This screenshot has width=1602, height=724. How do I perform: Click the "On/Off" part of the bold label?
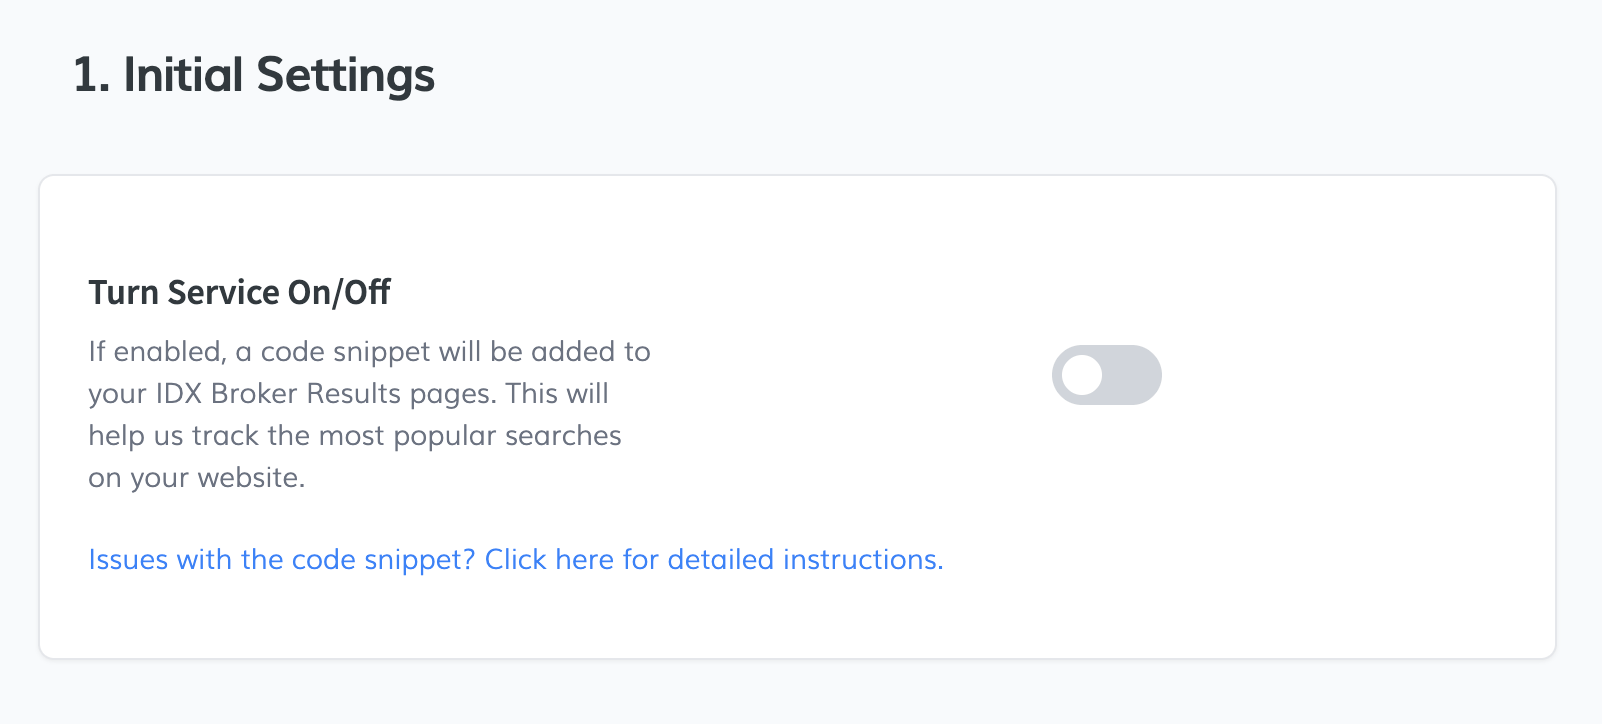click(x=339, y=292)
